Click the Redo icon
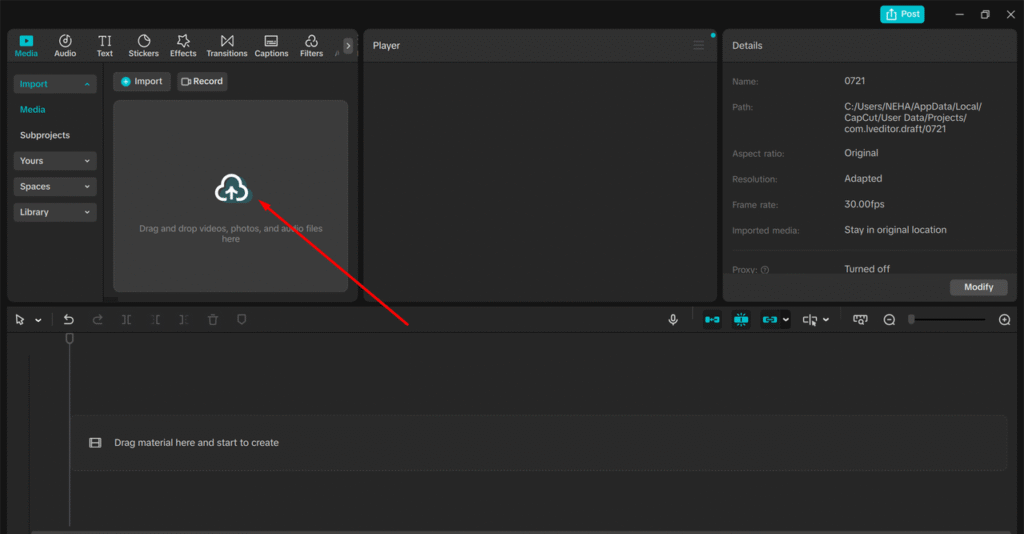 coord(97,320)
